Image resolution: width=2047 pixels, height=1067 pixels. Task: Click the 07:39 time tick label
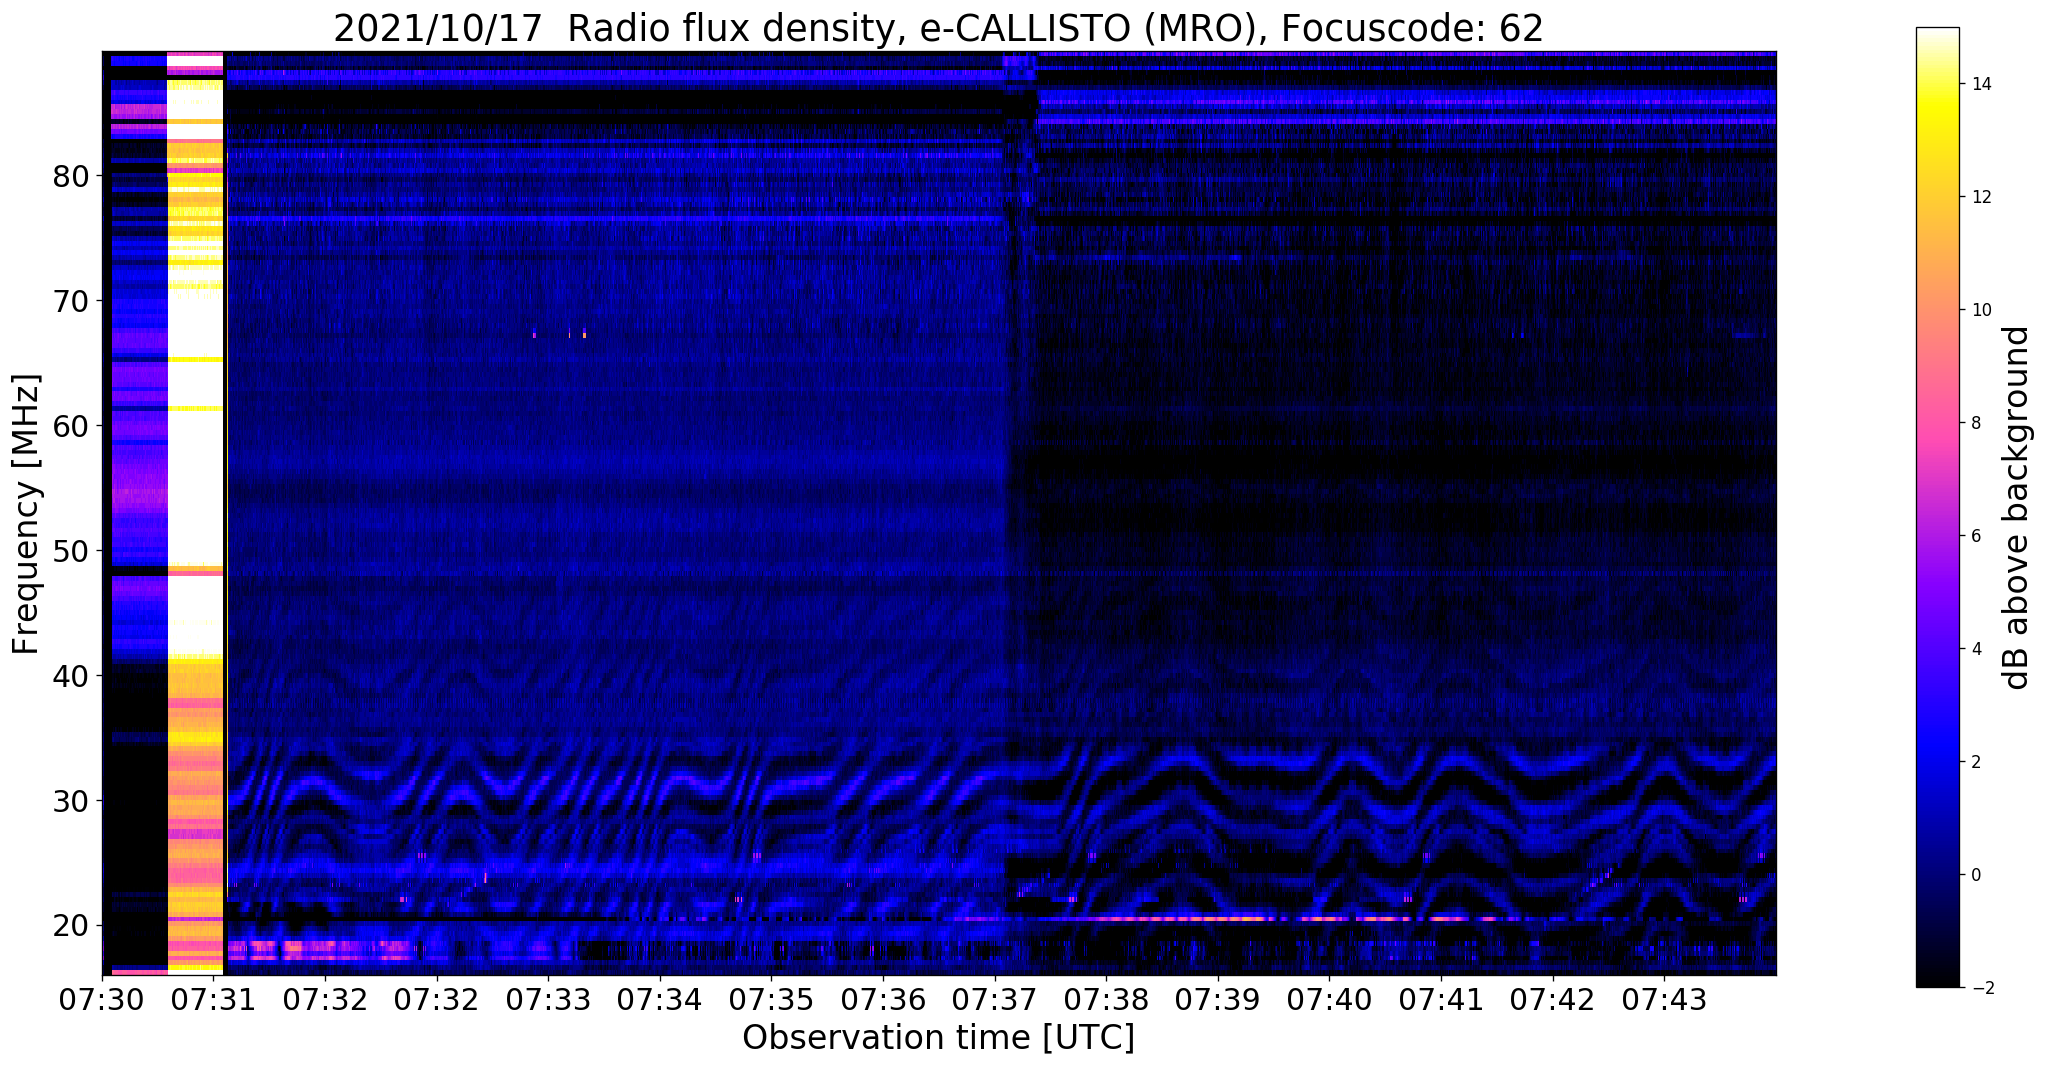tap(1218, 999)
